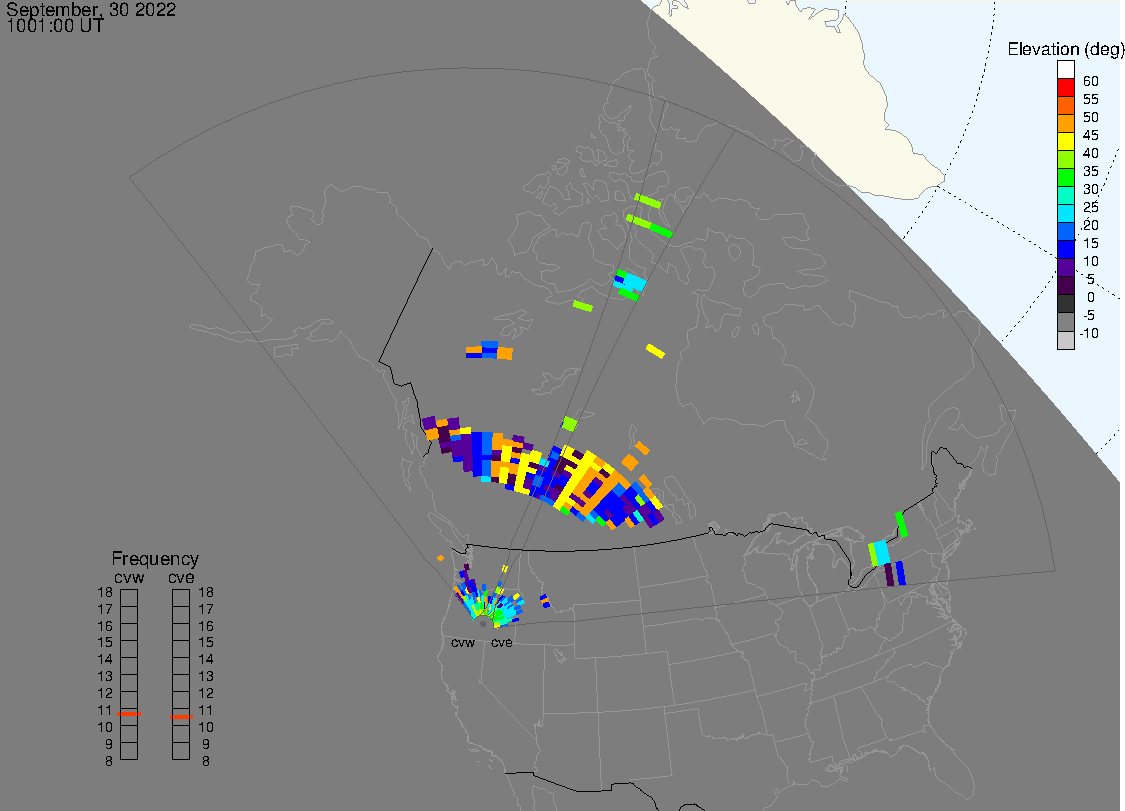
Task: Click the 60 label on elevation legend
Action: click(x=1091, y=81)
